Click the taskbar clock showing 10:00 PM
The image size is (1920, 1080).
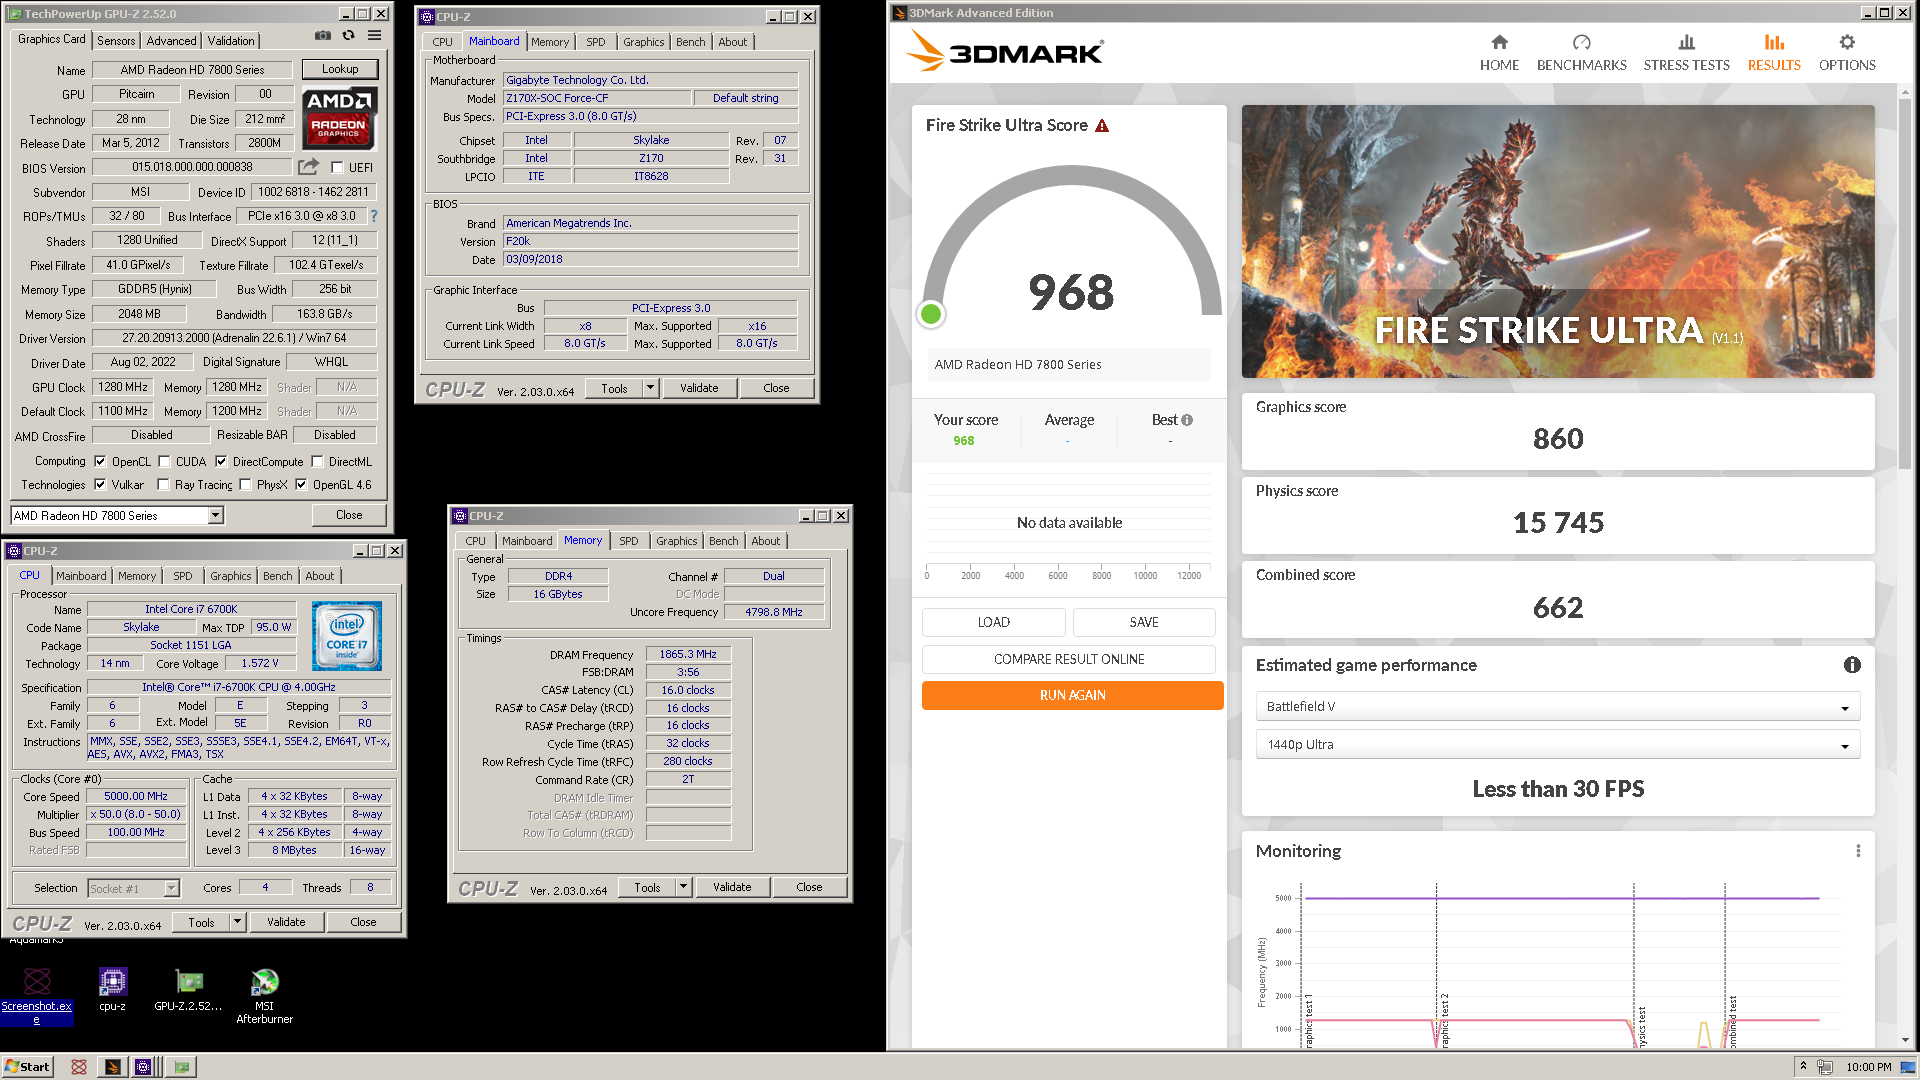point(1868,1067)
